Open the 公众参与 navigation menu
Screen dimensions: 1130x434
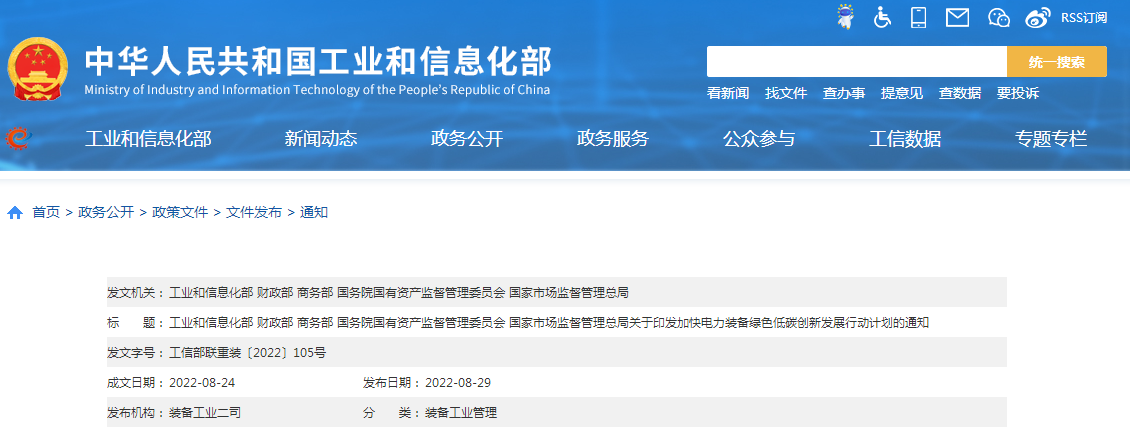pos(759,138)
